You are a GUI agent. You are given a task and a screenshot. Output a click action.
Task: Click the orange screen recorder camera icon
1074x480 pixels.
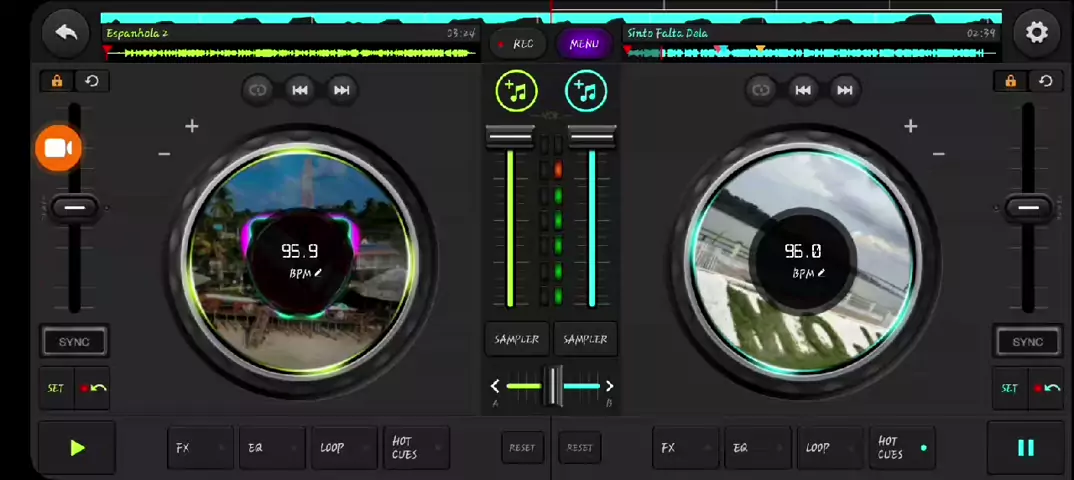[x=59, y=148]
